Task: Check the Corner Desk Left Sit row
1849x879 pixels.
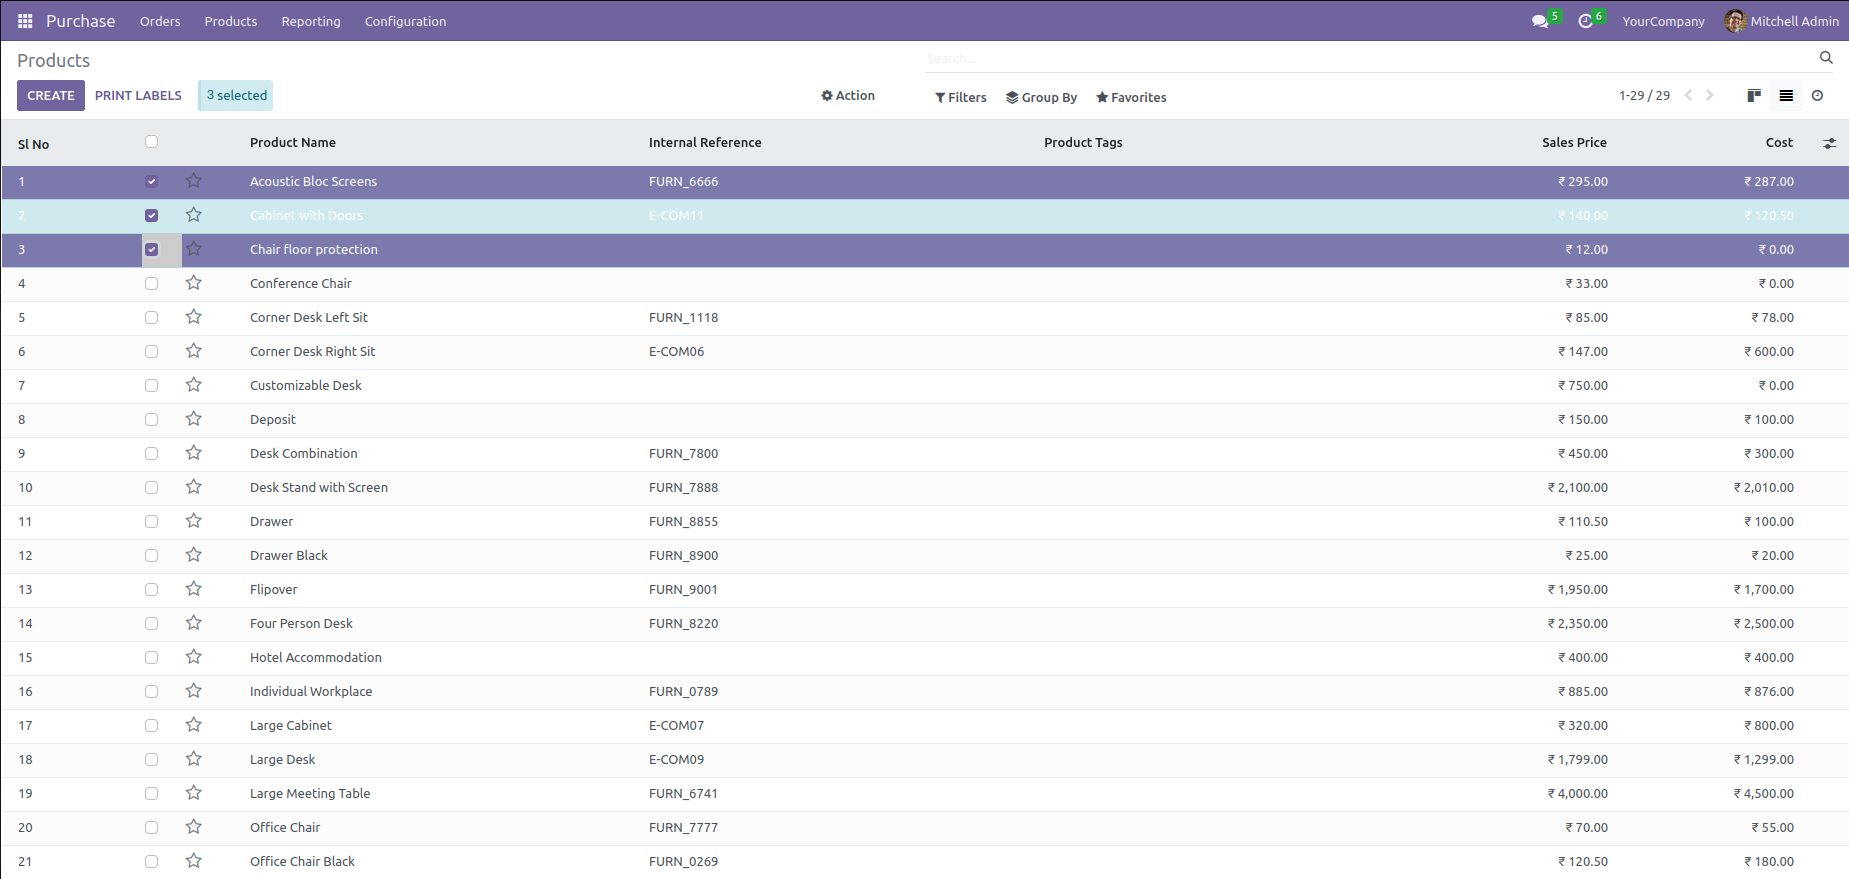Action: point(151,318)
